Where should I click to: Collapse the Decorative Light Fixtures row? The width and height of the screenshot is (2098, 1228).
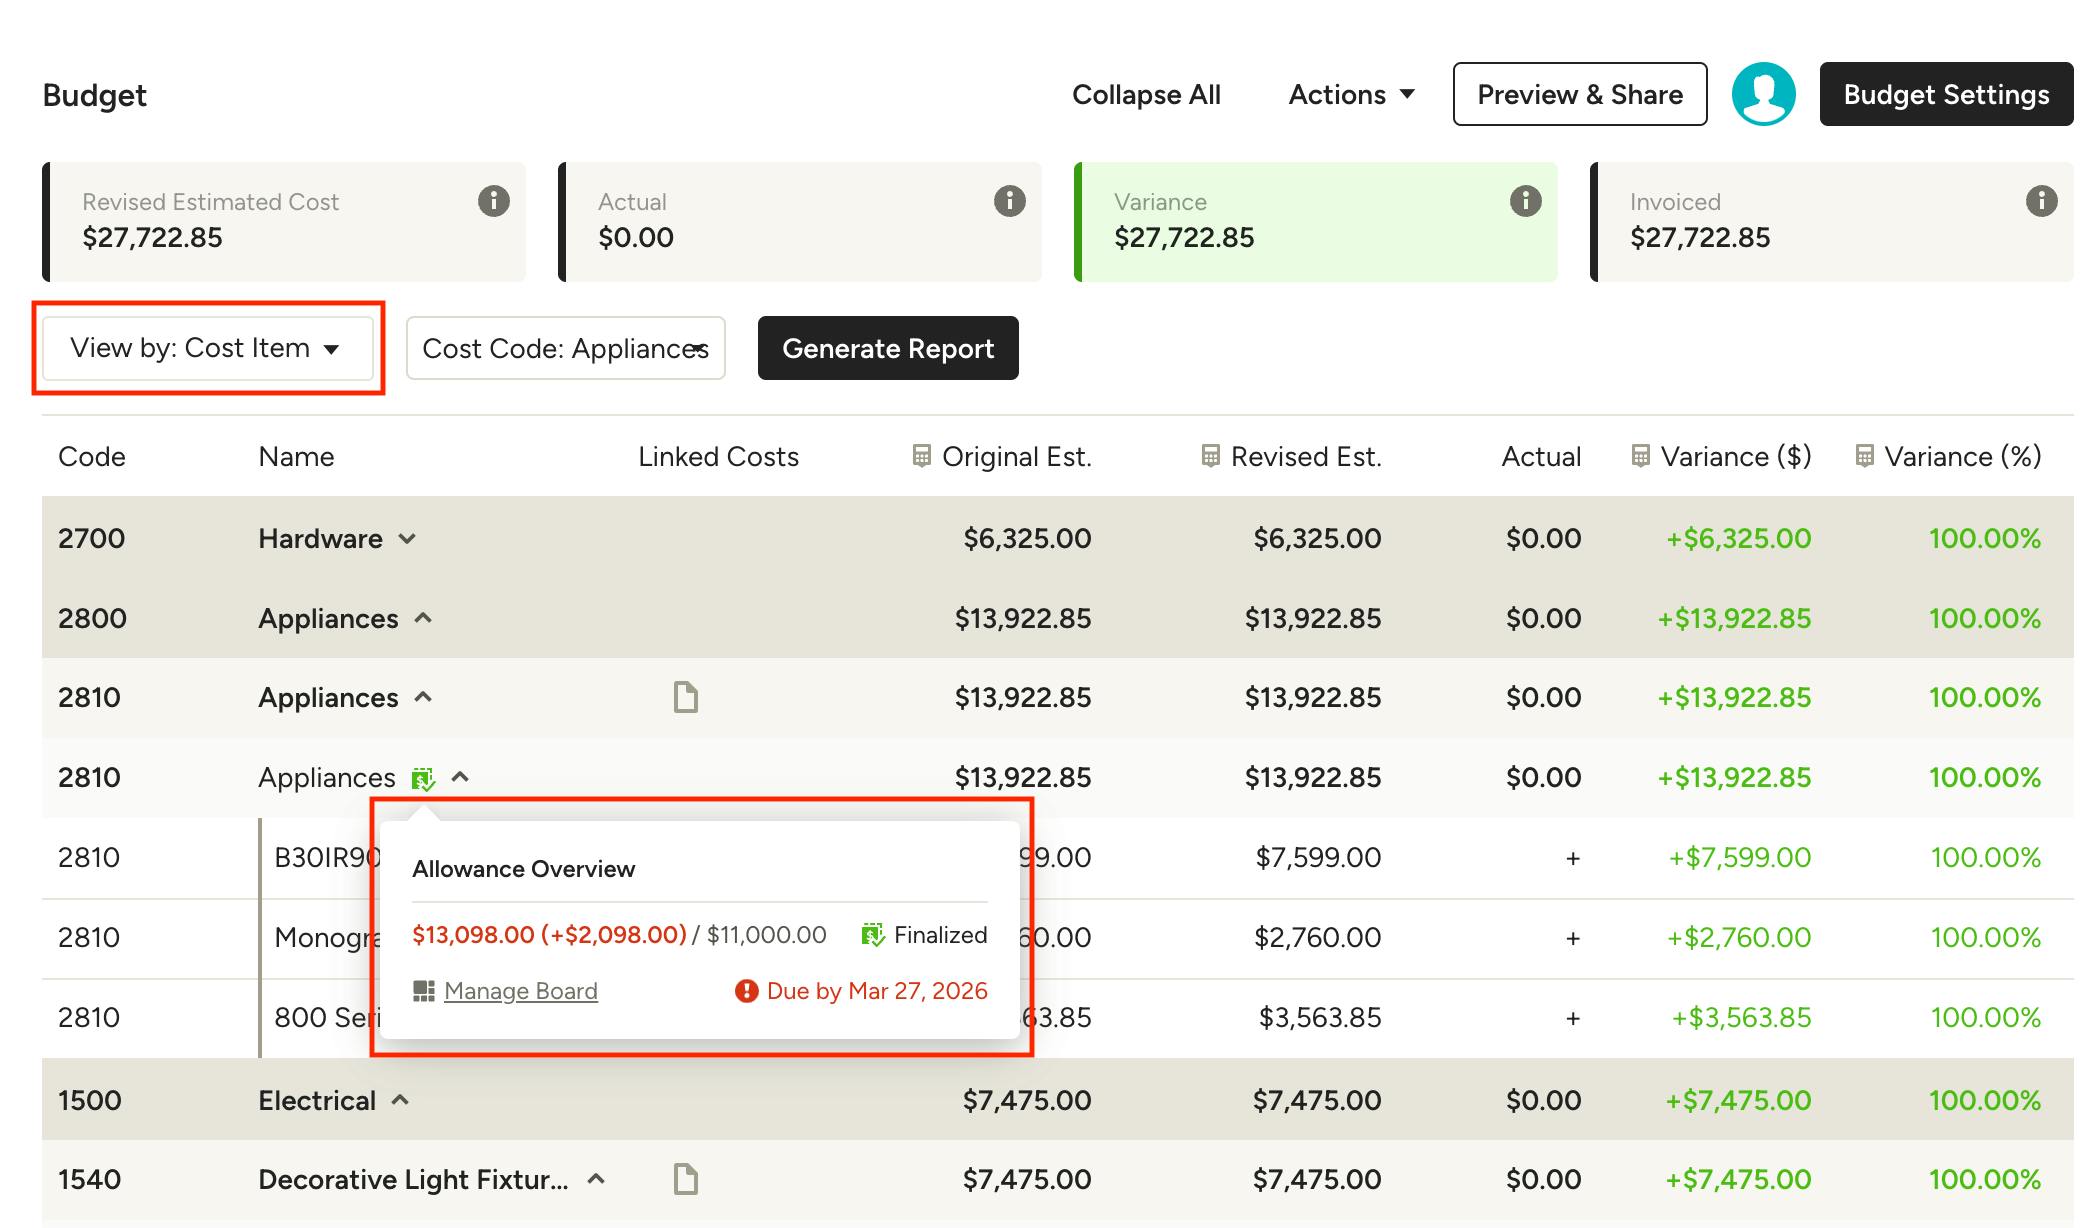point(596,1179)
